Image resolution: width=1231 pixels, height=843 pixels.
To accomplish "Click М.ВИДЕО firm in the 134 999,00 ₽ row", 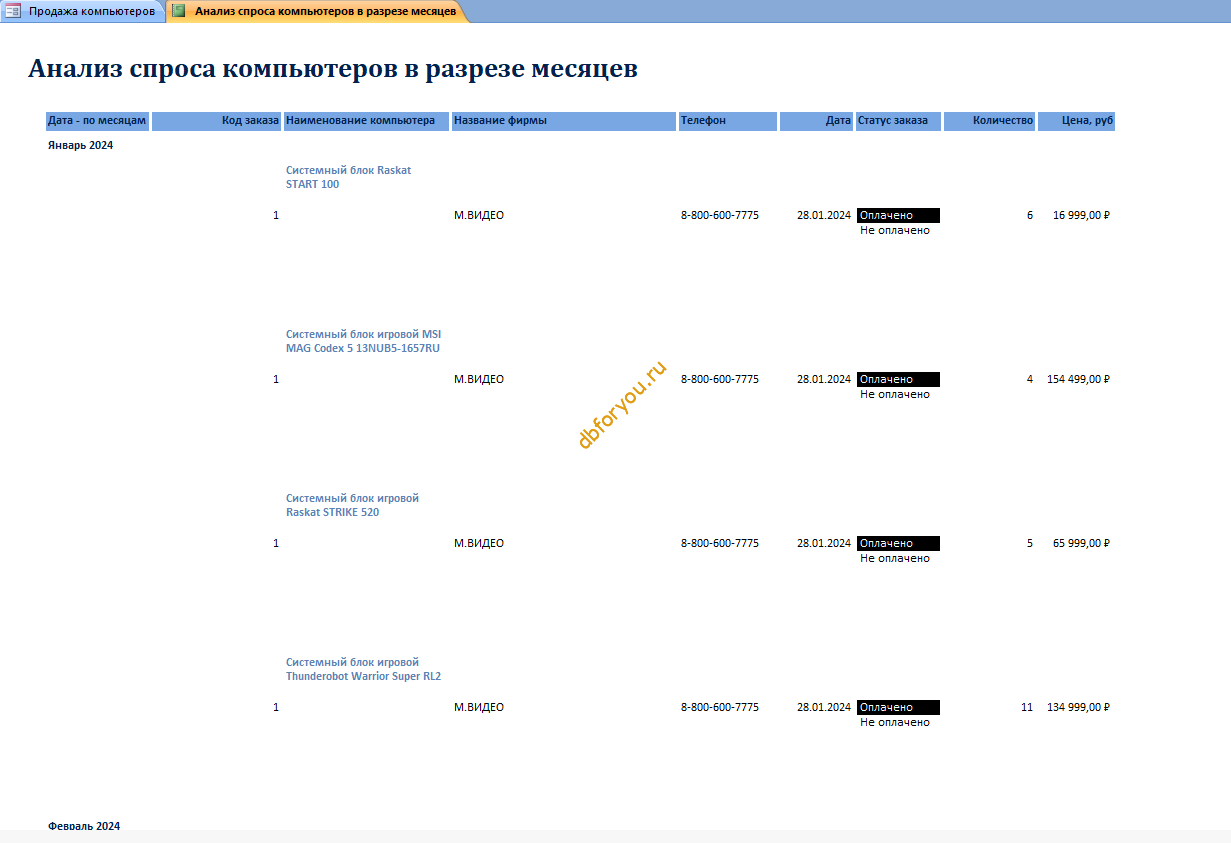I will click(x=479, y=707).
